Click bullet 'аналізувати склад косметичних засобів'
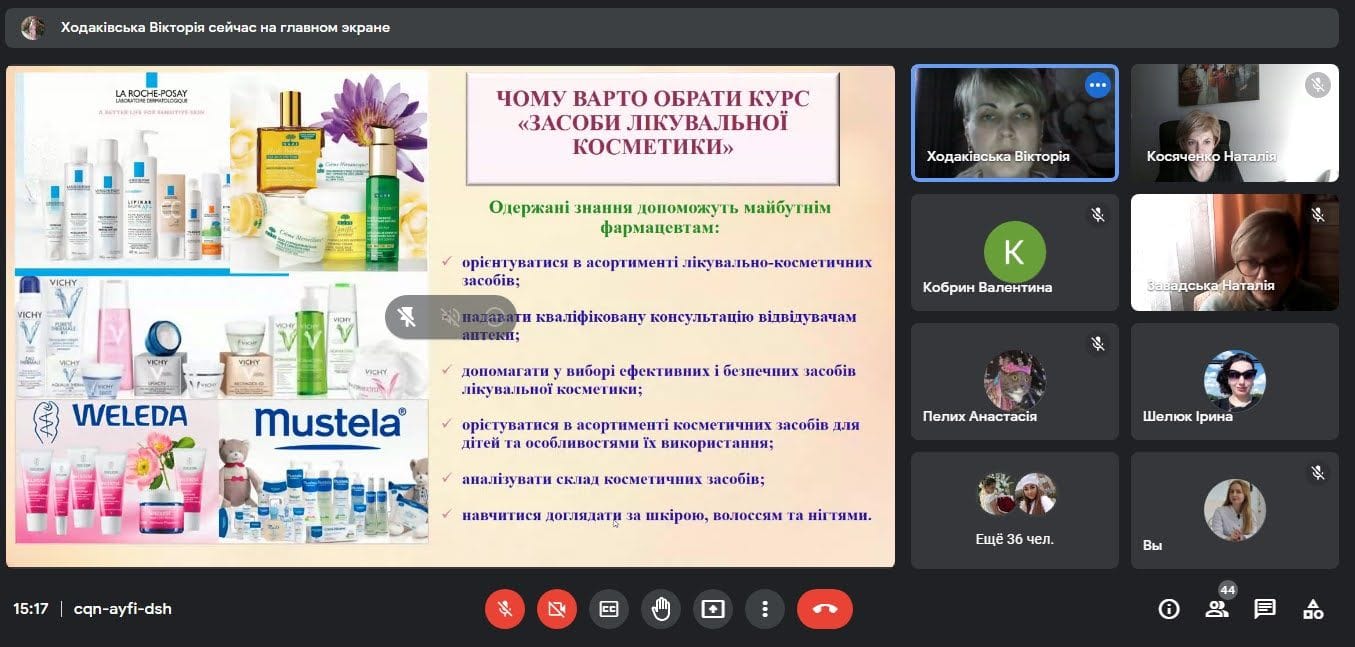1355x647 pixels. click(613, 479)
